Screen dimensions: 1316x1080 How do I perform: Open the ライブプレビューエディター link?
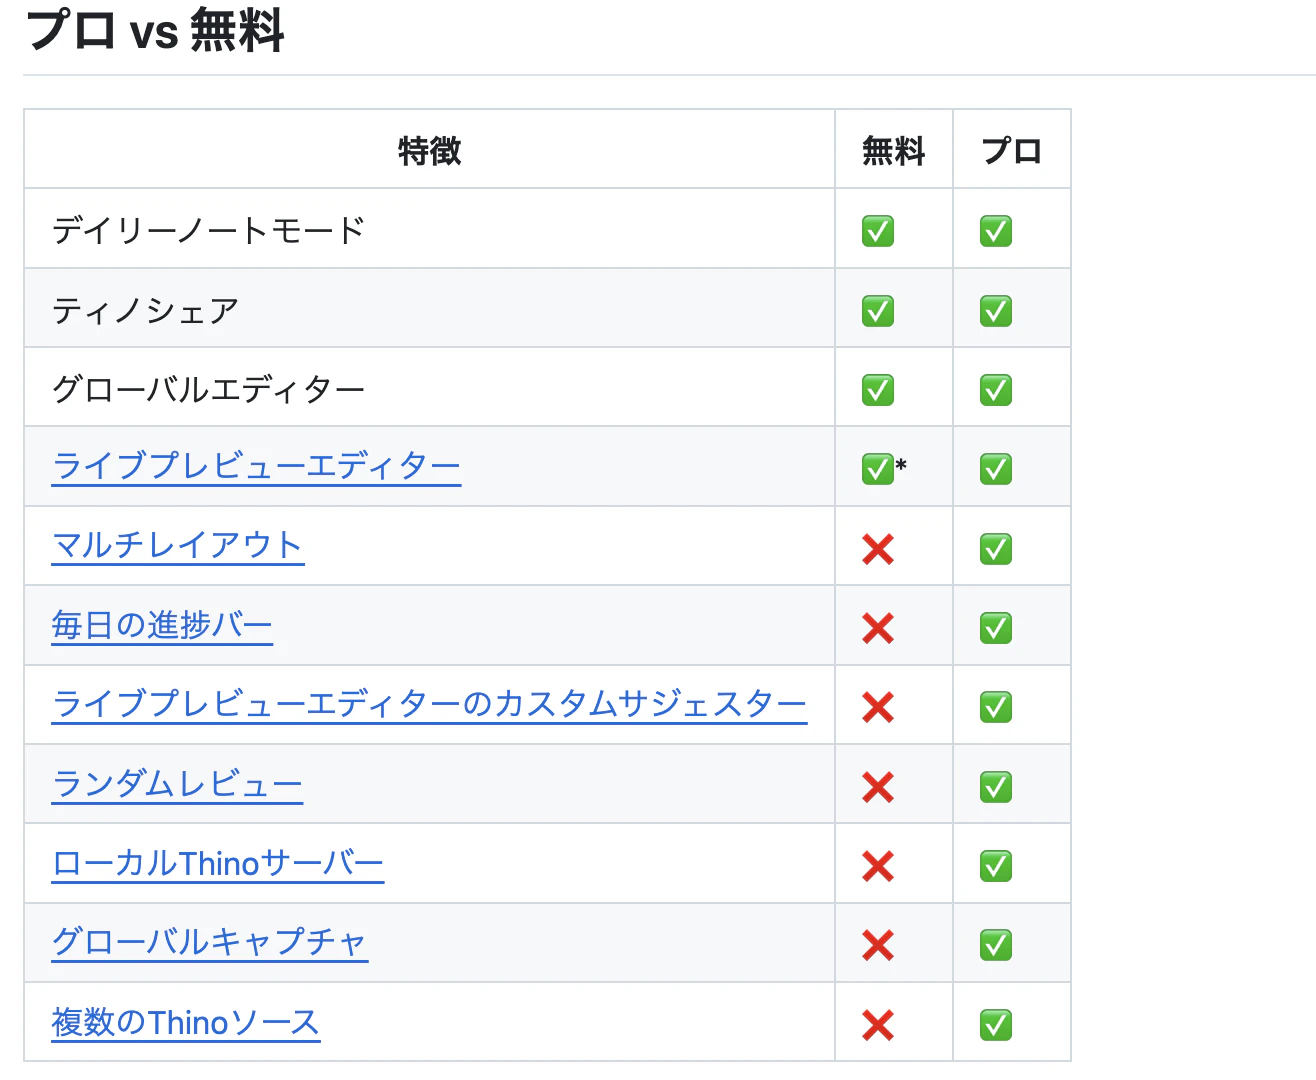point(256,467)
